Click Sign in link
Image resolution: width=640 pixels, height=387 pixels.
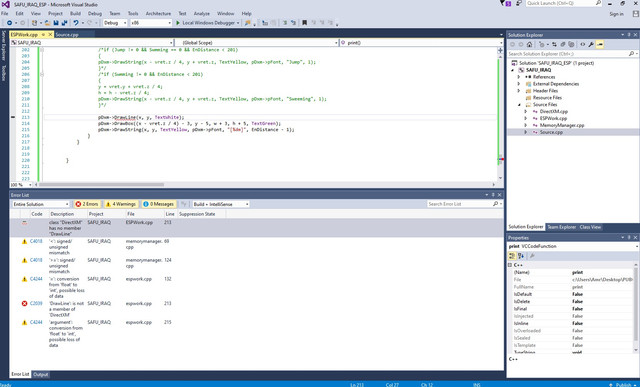pyautogui.click(x=616, y=14)
